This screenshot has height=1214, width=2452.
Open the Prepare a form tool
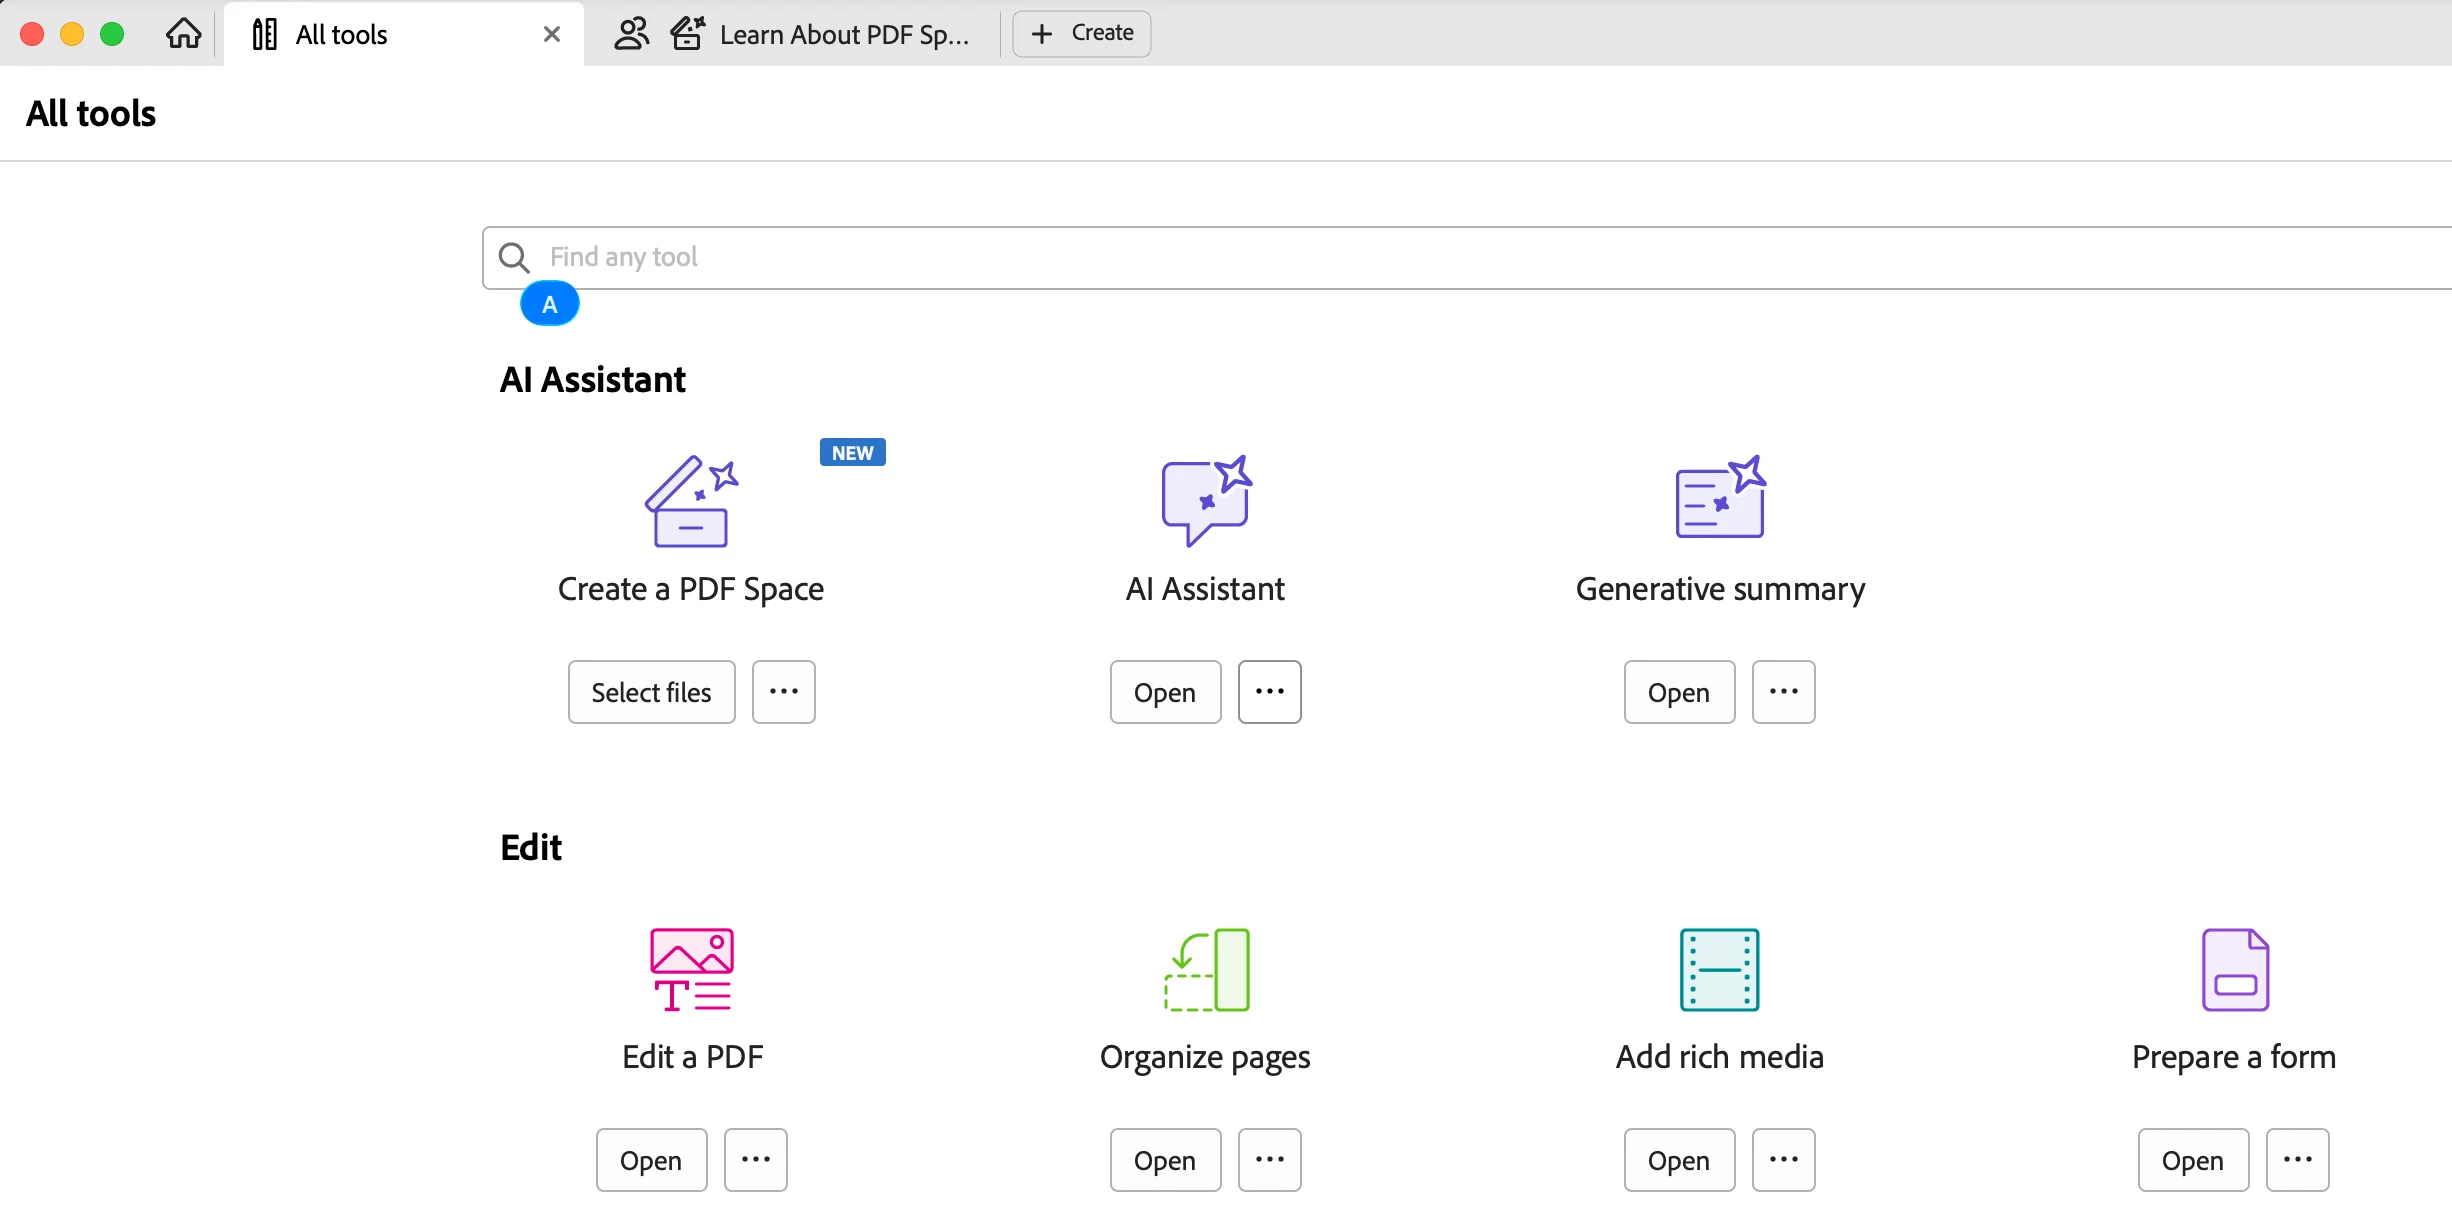click(2194, 1160)
